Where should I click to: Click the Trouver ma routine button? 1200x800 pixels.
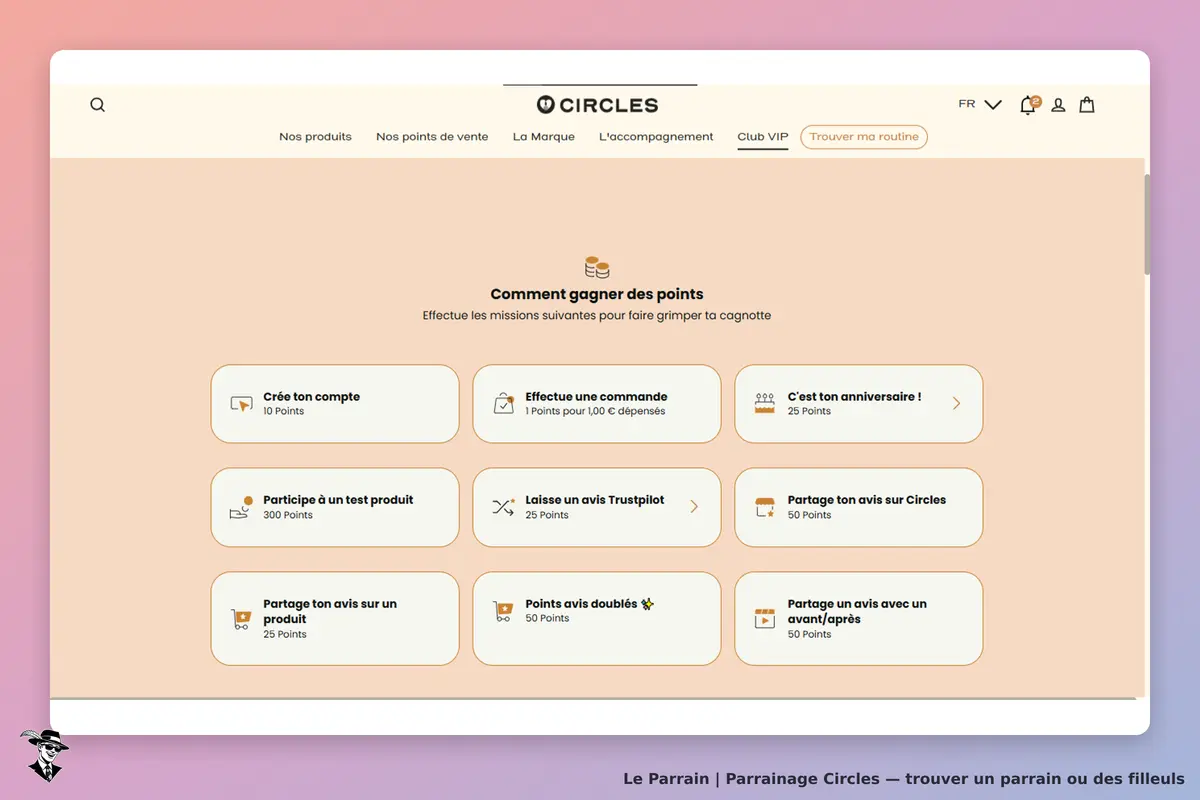pos(864,137)
